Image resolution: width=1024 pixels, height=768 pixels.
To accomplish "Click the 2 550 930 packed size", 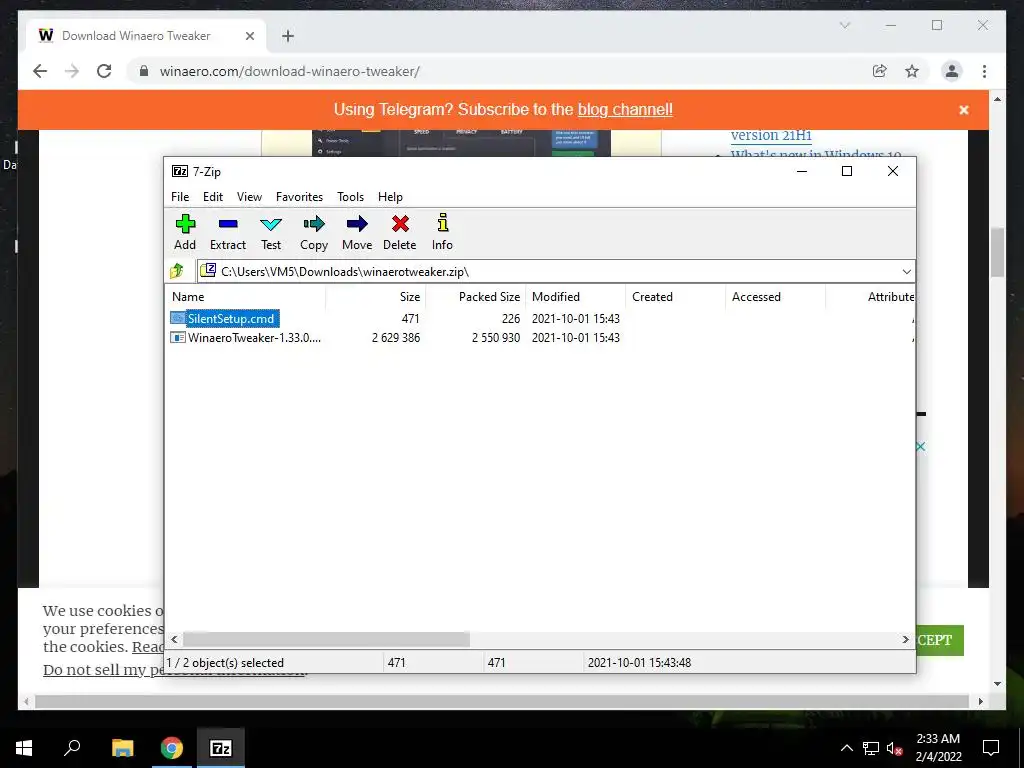I will tap(496, 338).
